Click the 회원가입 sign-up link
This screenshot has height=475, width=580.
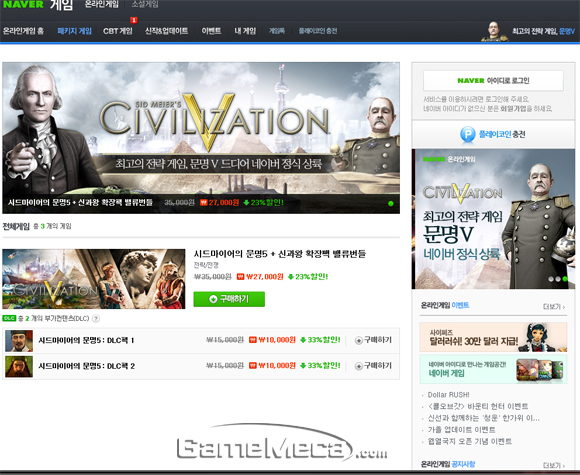[514, 109]
